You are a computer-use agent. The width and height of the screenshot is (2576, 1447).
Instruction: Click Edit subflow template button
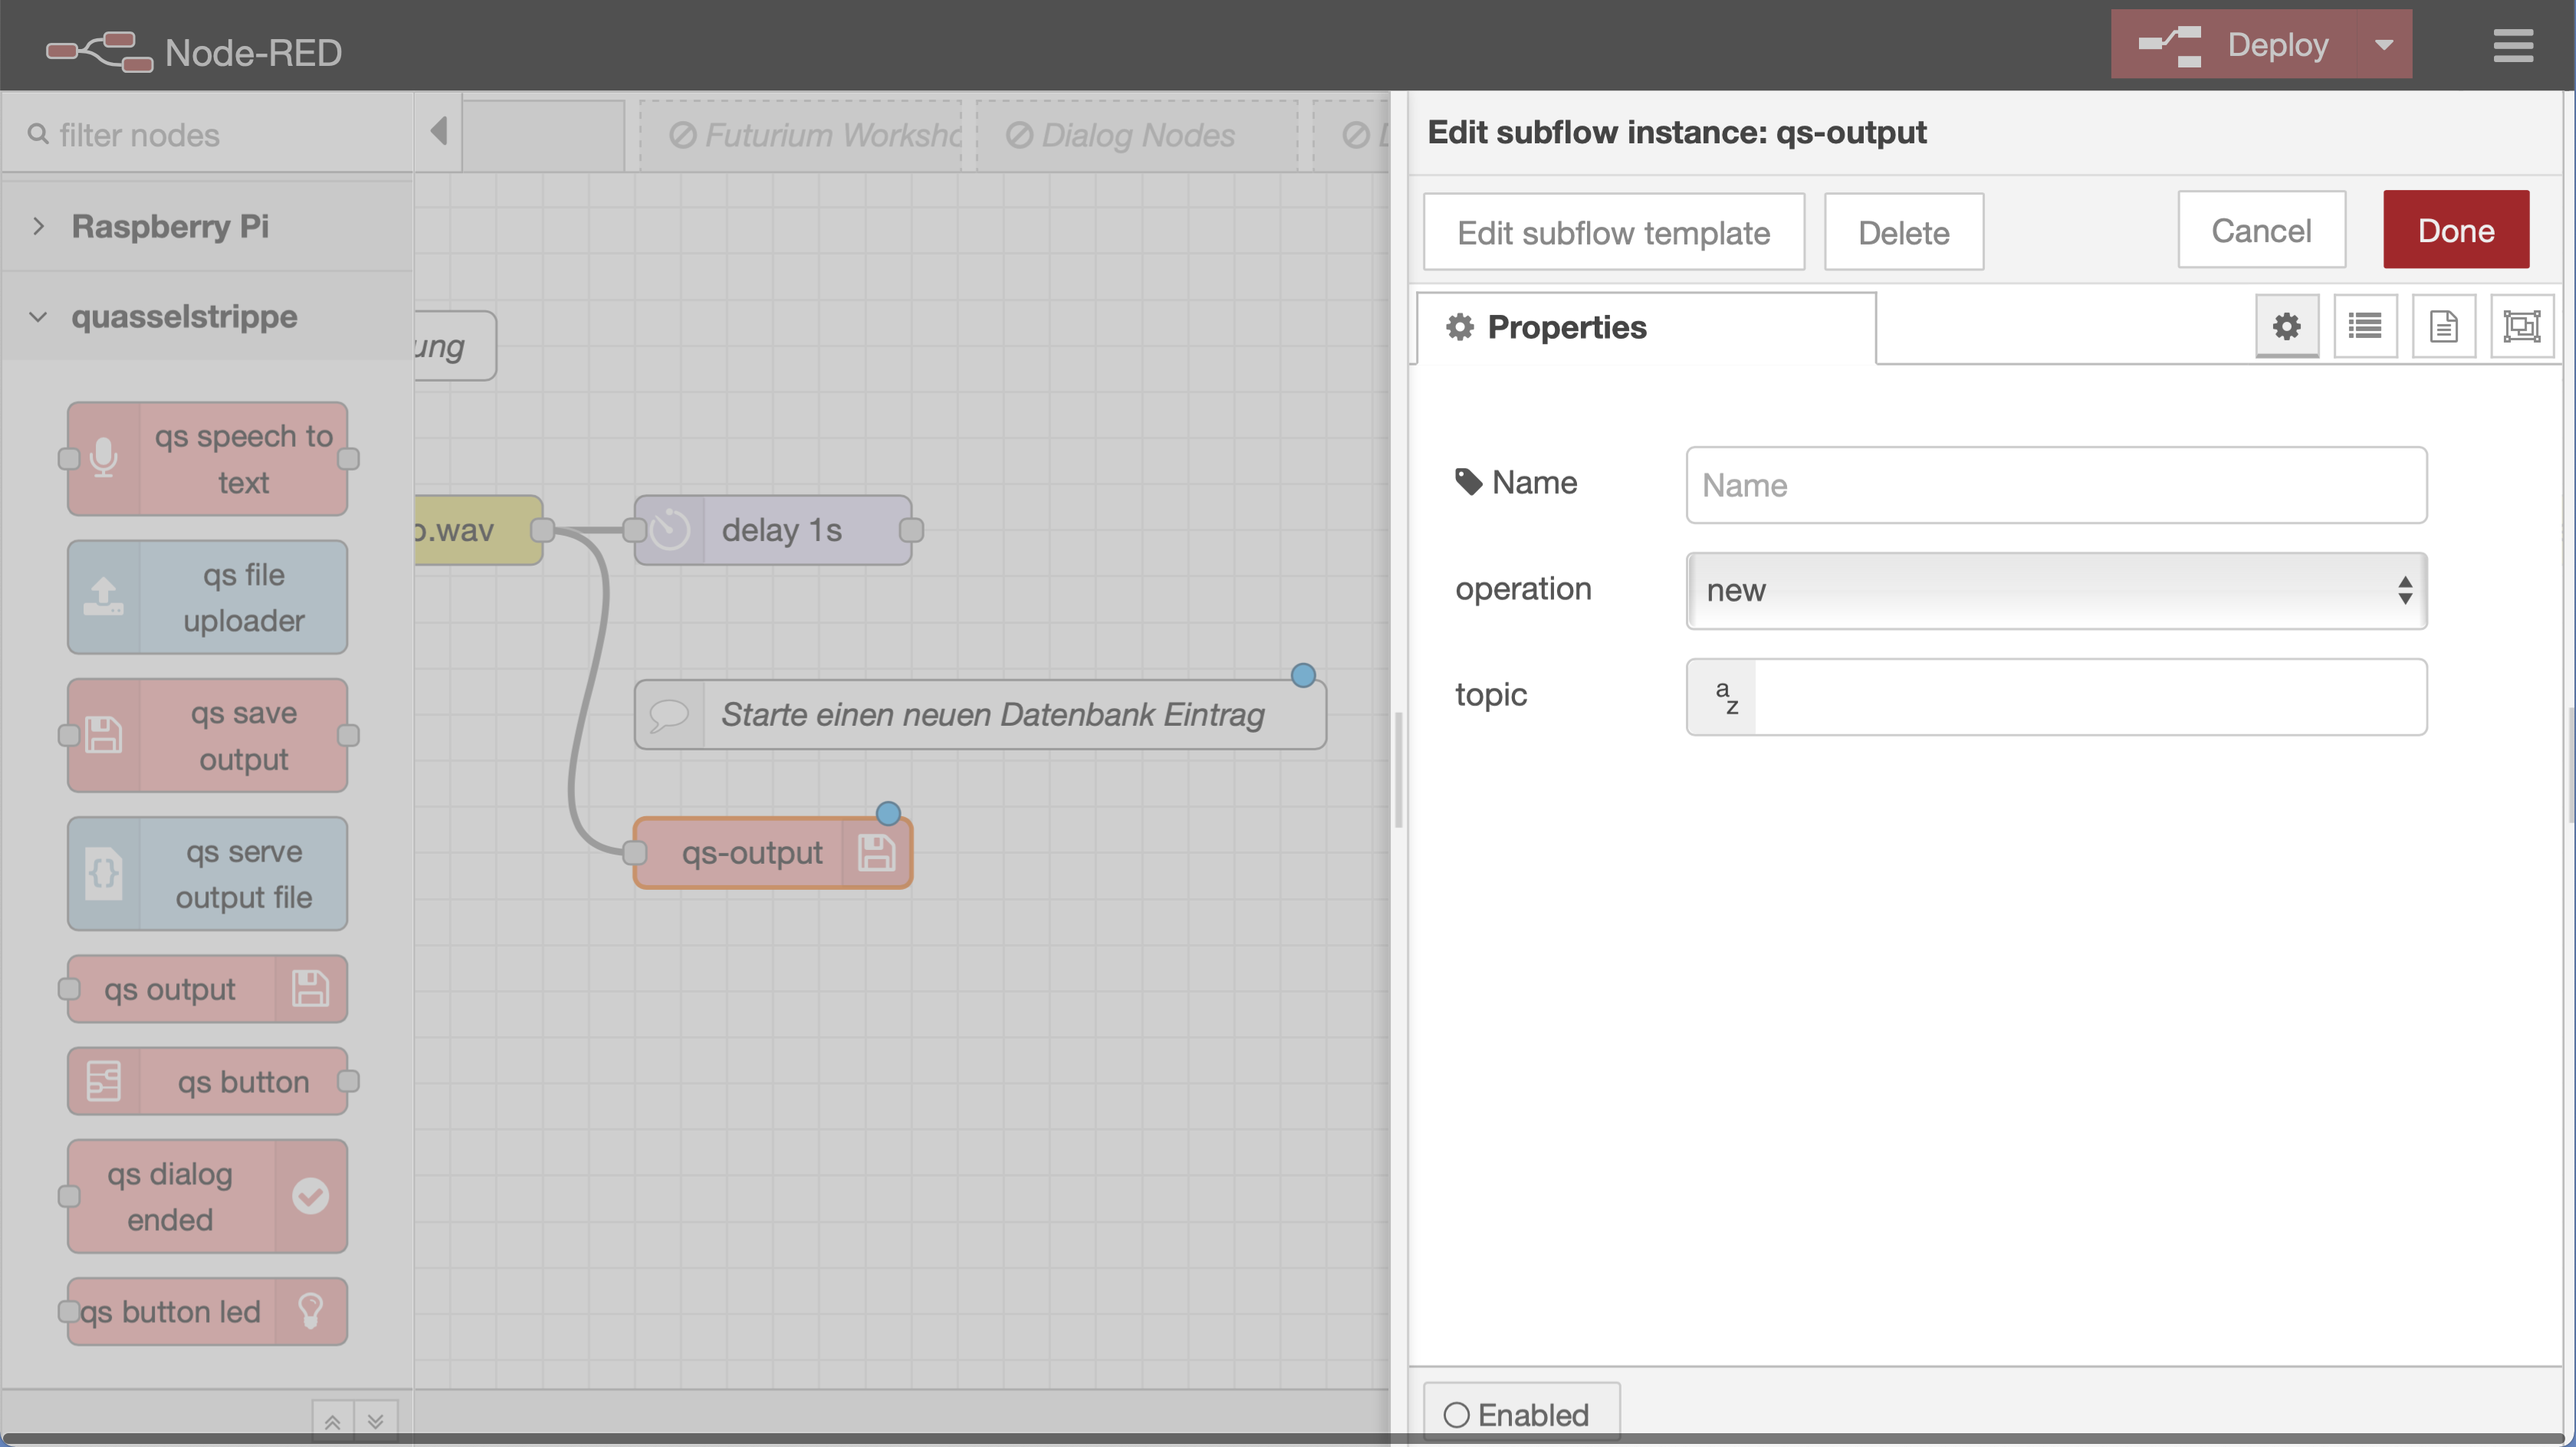pyautogui.click(x=1614, y=232)
